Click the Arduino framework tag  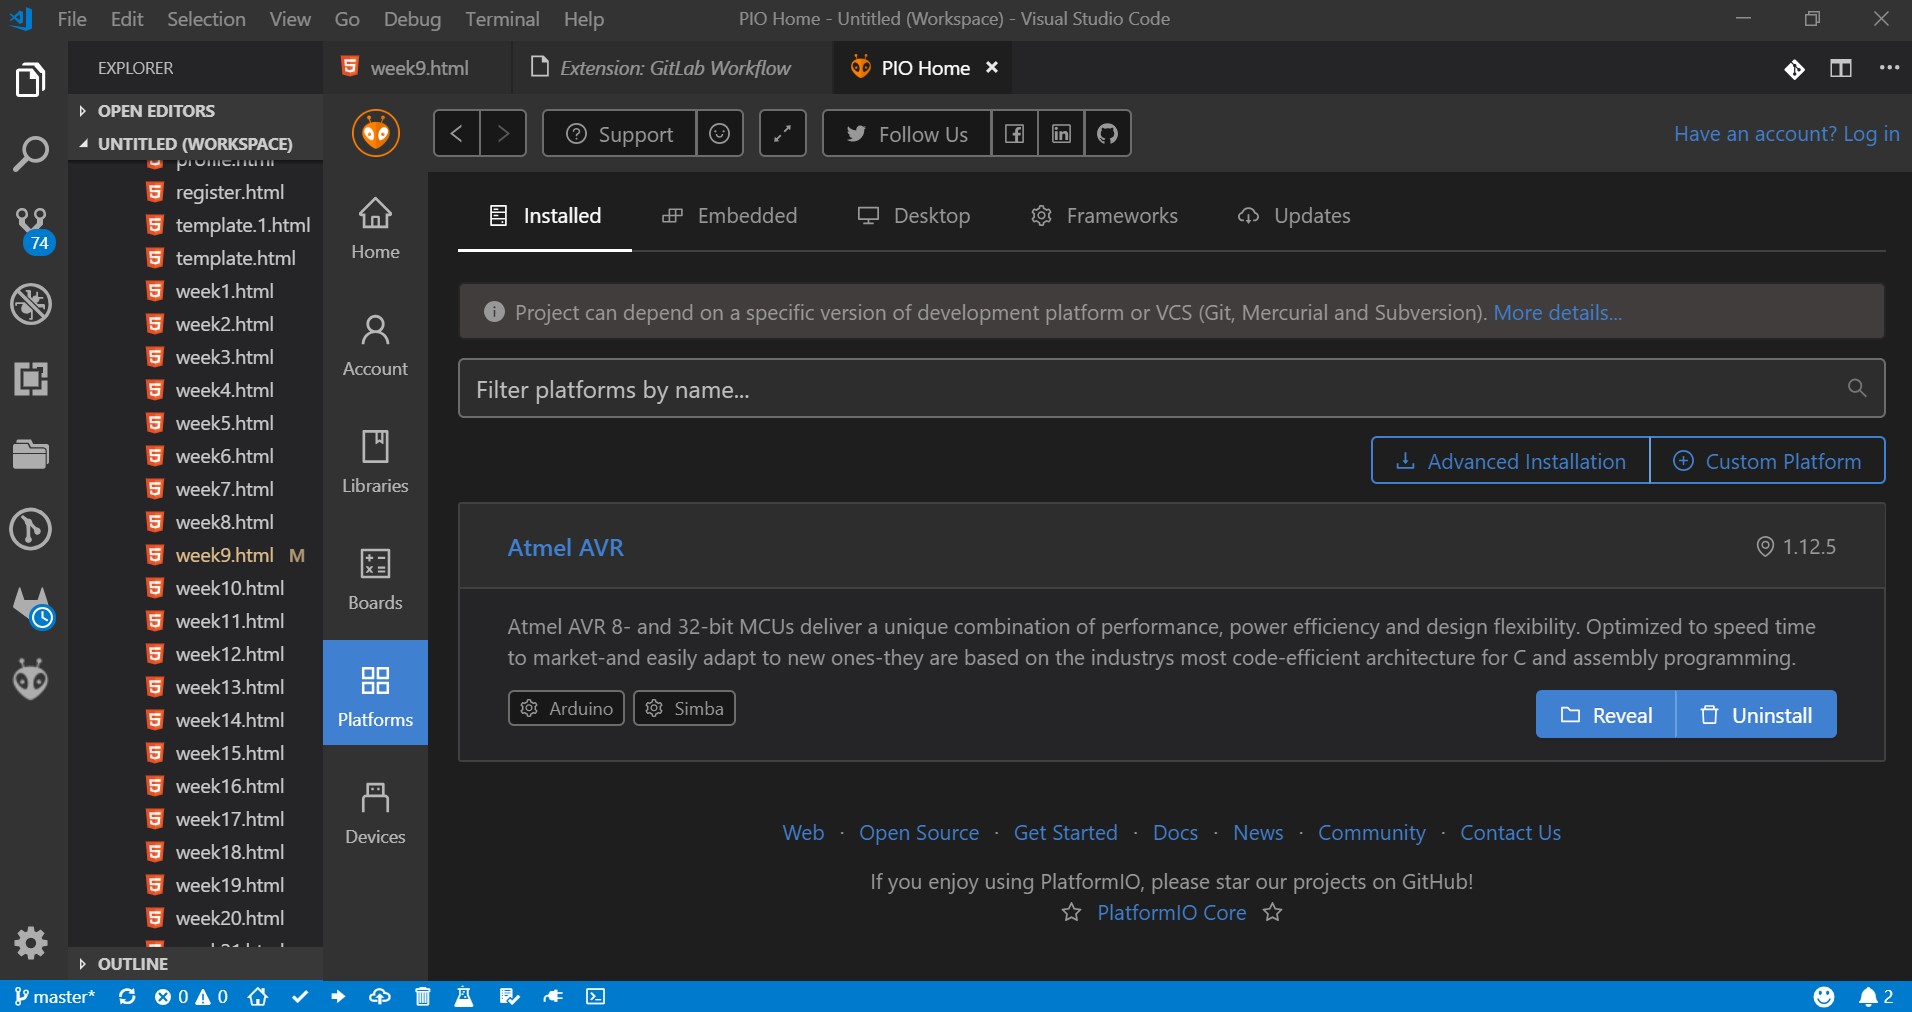click(x=566, y=708)
